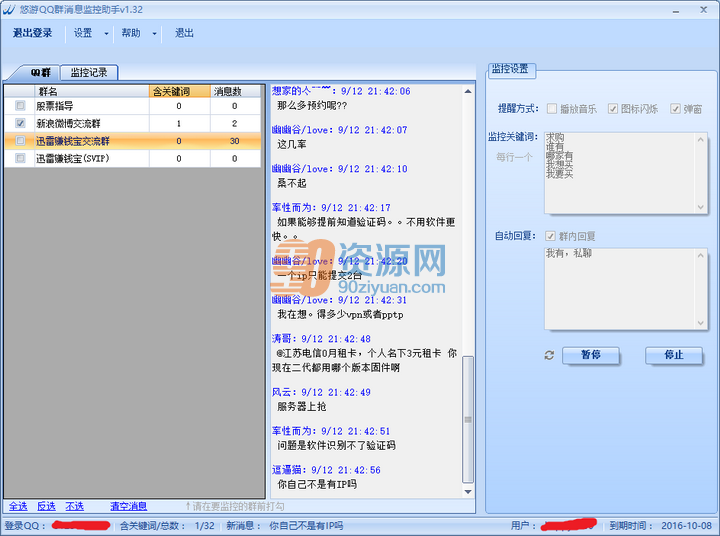Sort by the 消息数 column header
Image resolution: width=720 pixels, height=536 pixels.
pyautogui.click(x=236, y=91)
